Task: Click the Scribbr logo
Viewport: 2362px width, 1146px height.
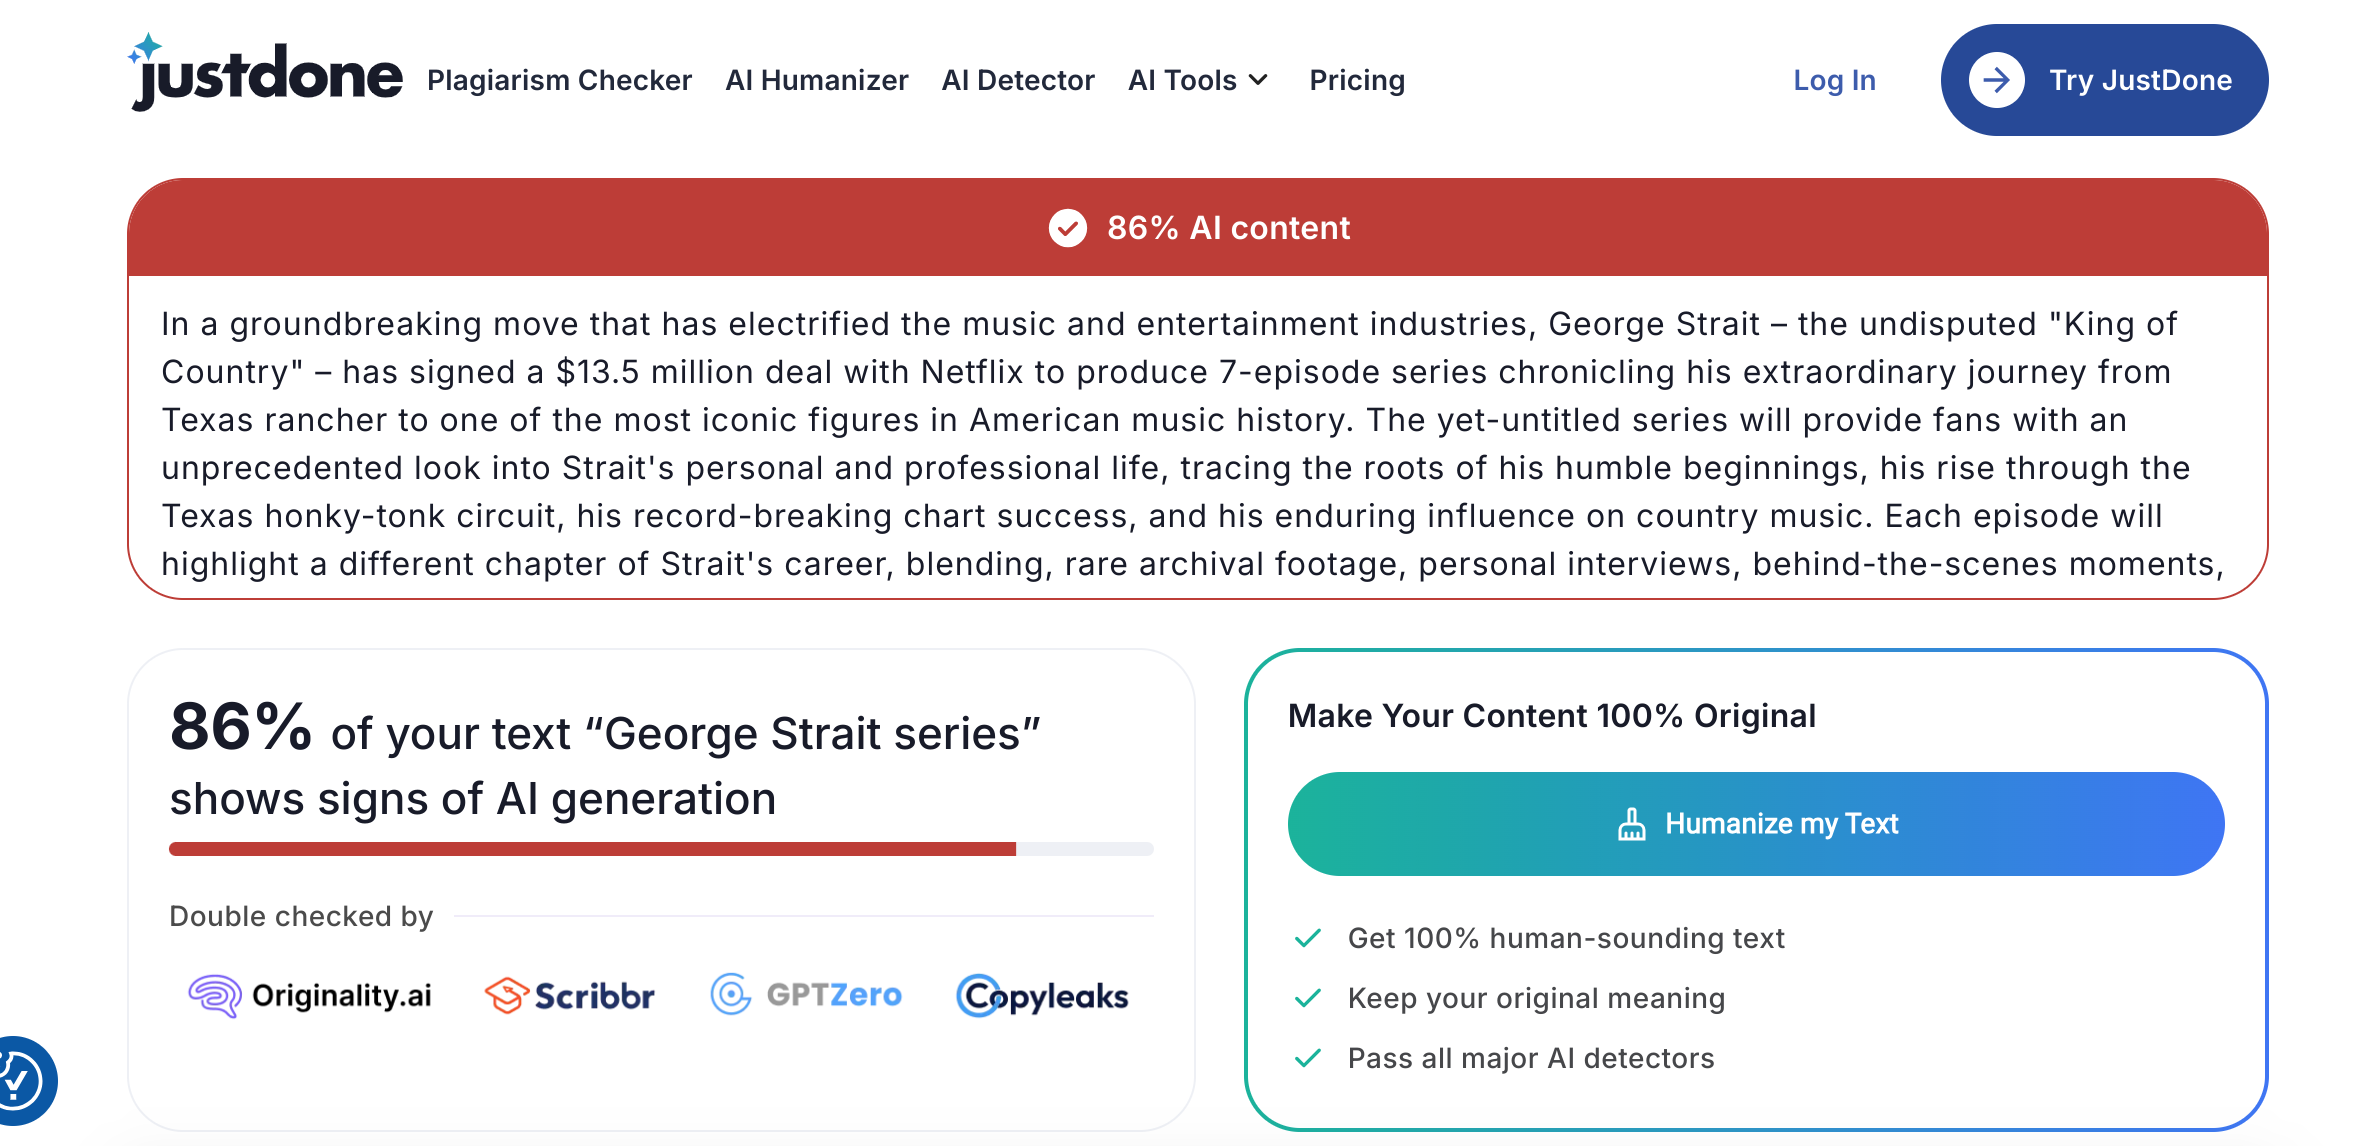Action: (569, 996)
